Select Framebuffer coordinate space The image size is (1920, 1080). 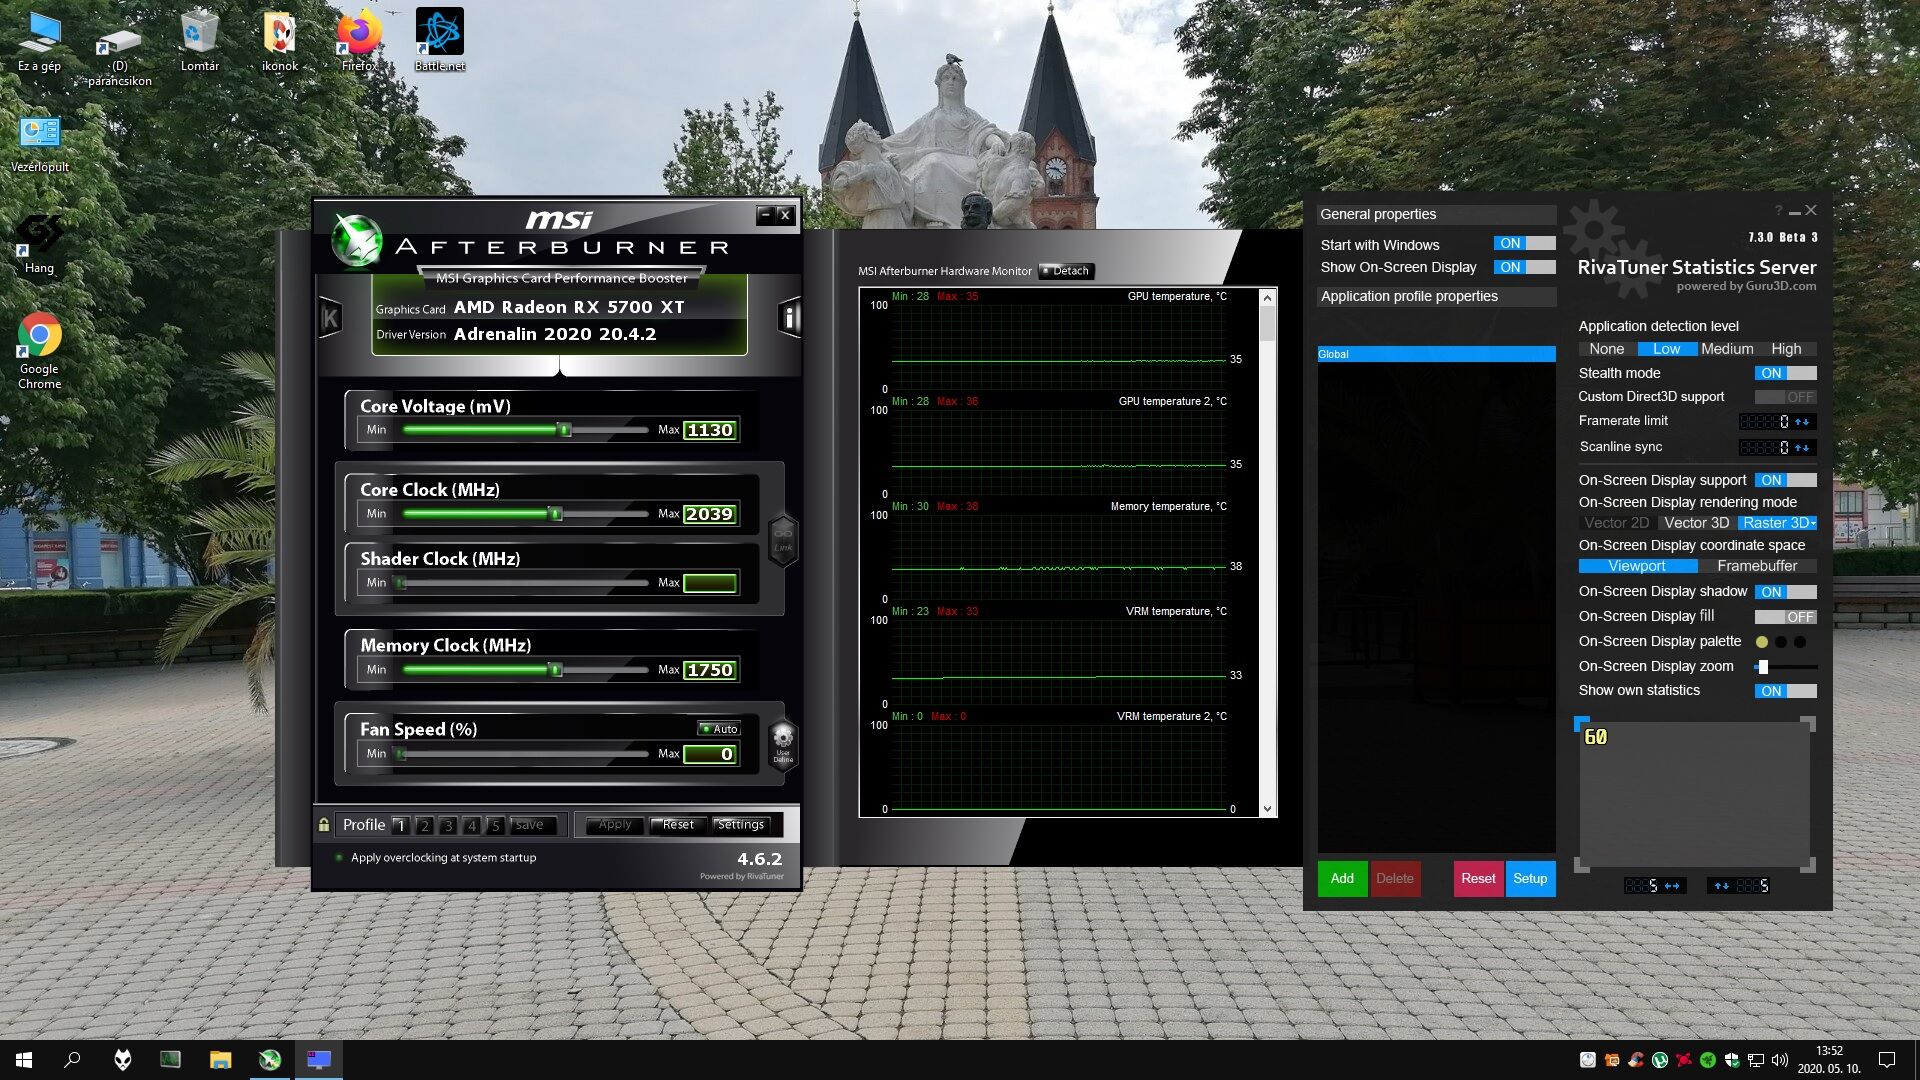coord(1757,566)
